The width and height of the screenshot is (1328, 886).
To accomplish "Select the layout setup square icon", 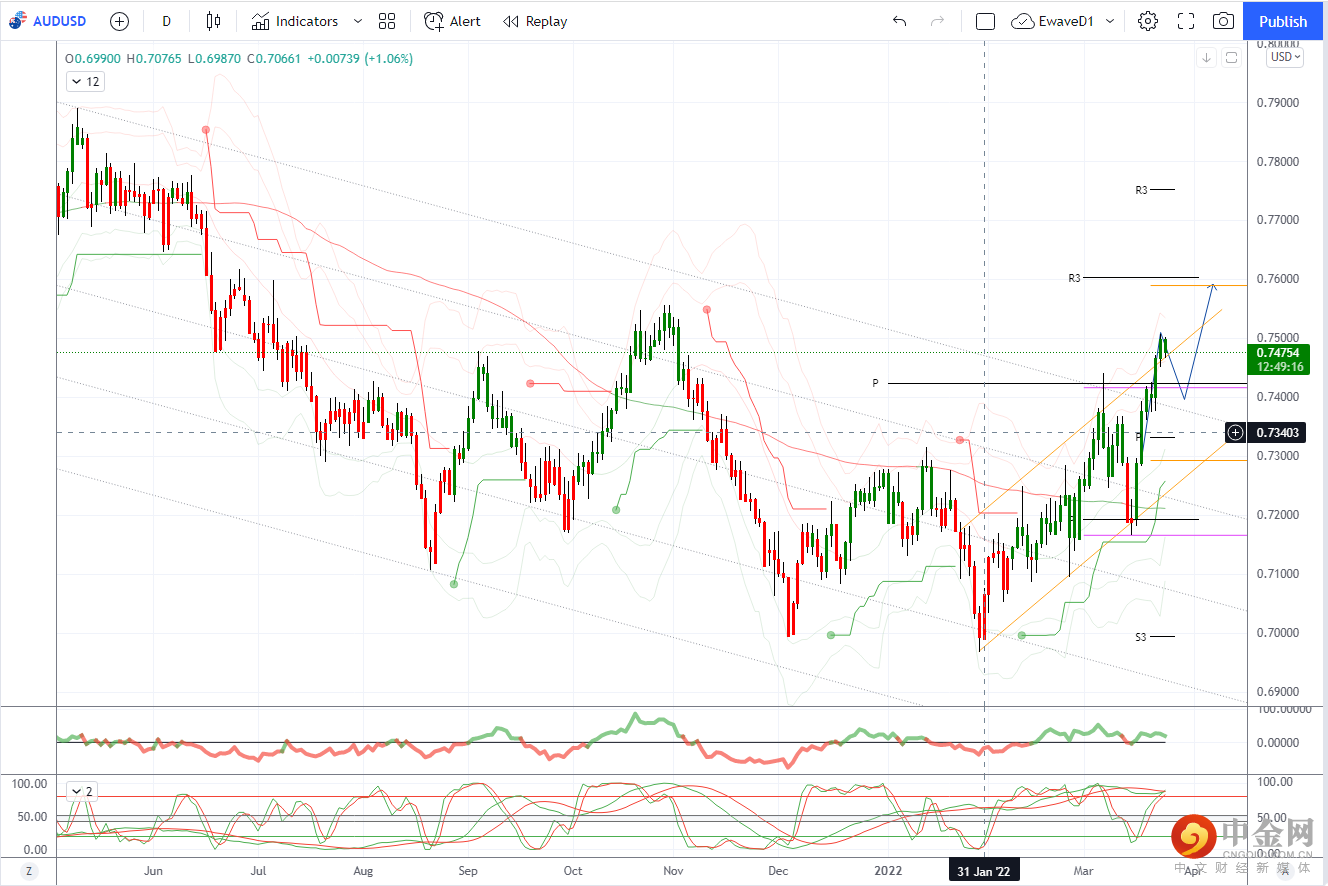I will pyautogui.click(x=985, y=21).
